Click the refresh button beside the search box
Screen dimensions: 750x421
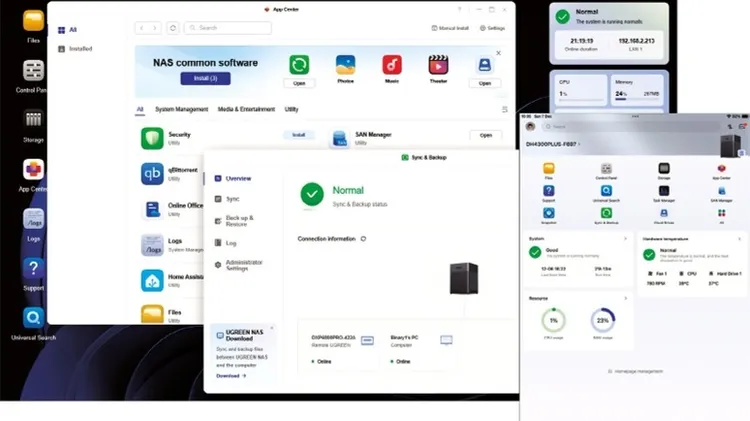(x=173, y=28)
